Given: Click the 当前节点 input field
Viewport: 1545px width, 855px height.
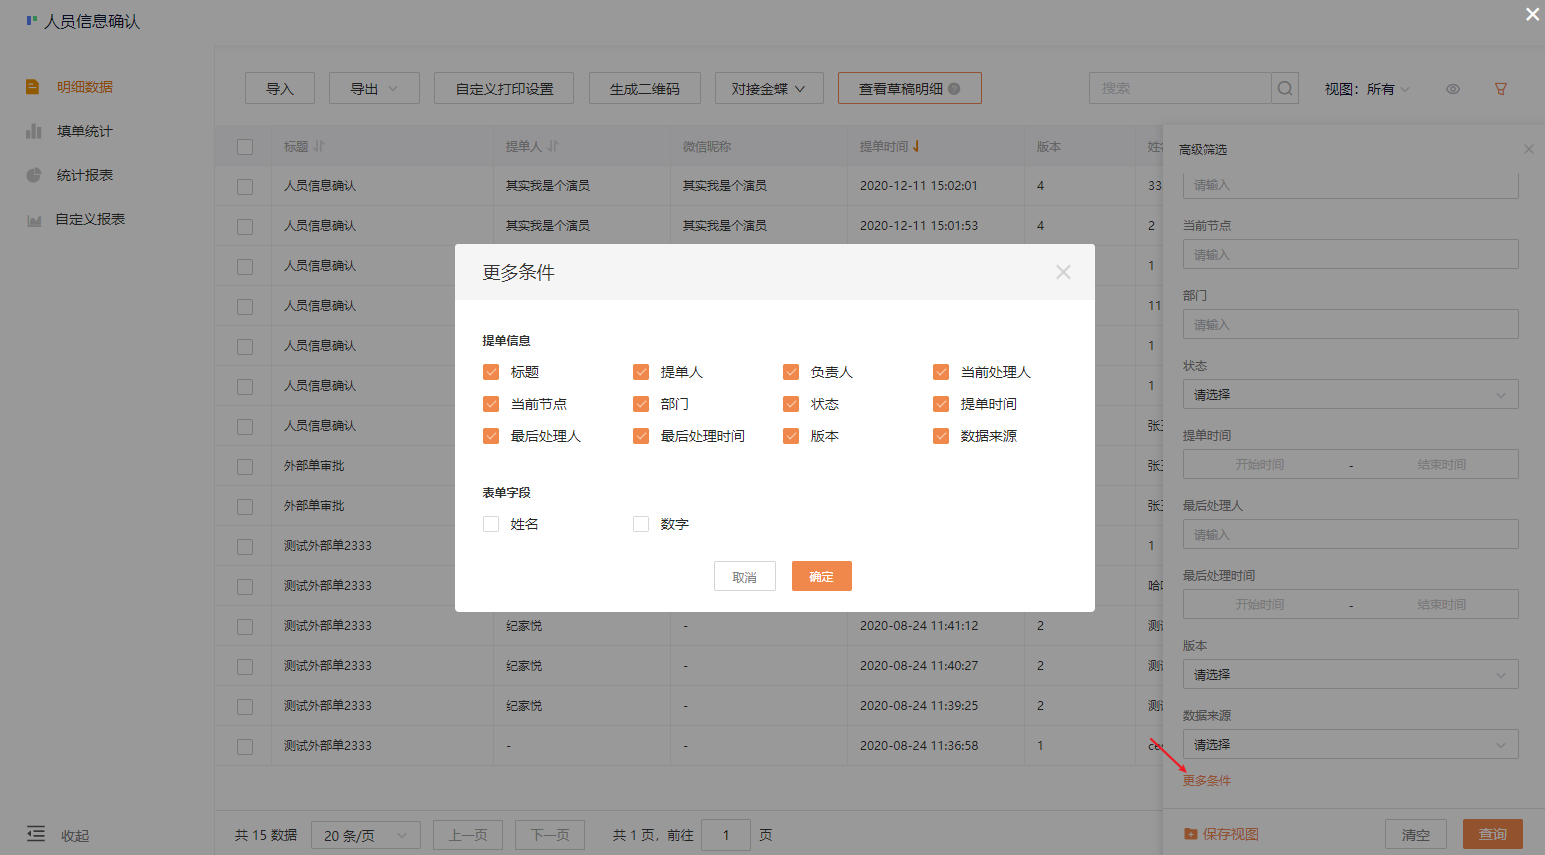Looking at the screenshot, I should pyautogui.click(x=1350, y=254).
